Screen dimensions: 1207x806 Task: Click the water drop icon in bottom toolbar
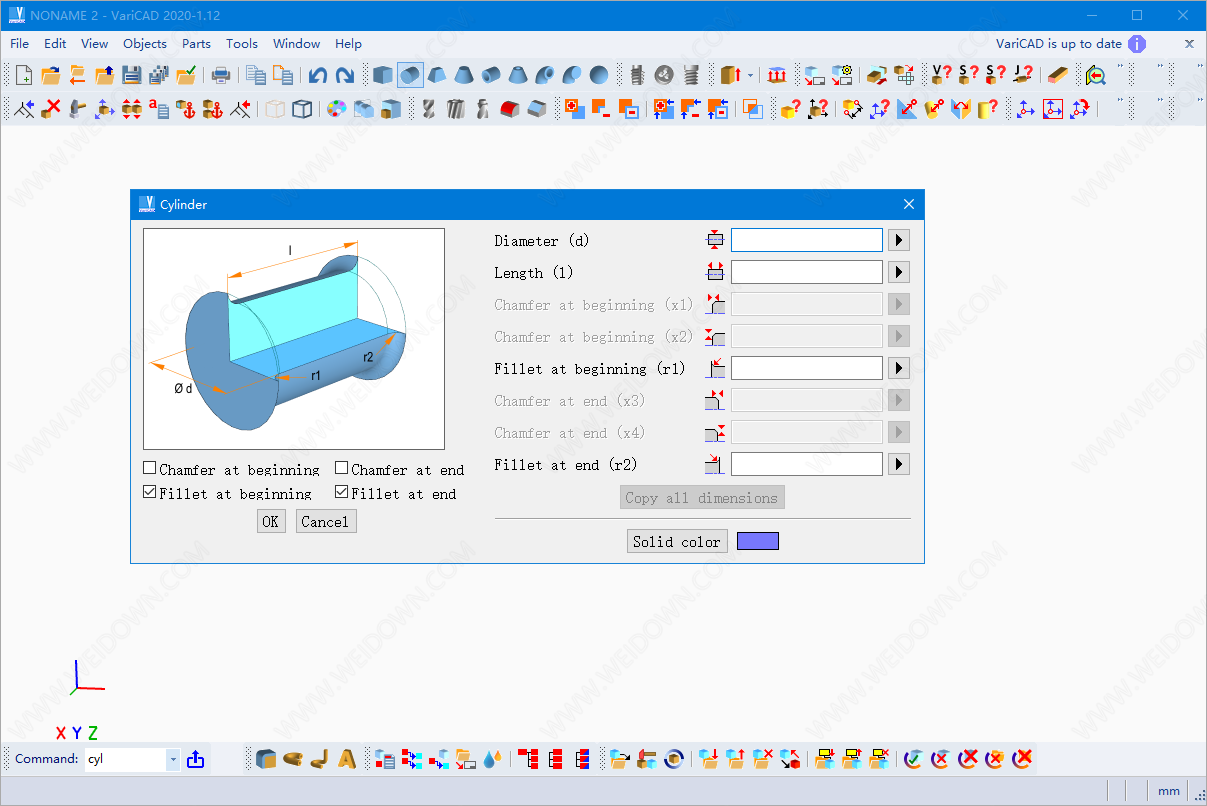tap(492, 759)
